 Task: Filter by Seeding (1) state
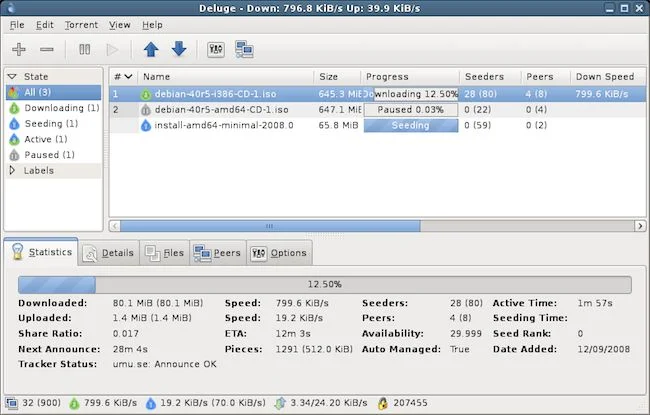pyautogui.click(x=53, y=124)
